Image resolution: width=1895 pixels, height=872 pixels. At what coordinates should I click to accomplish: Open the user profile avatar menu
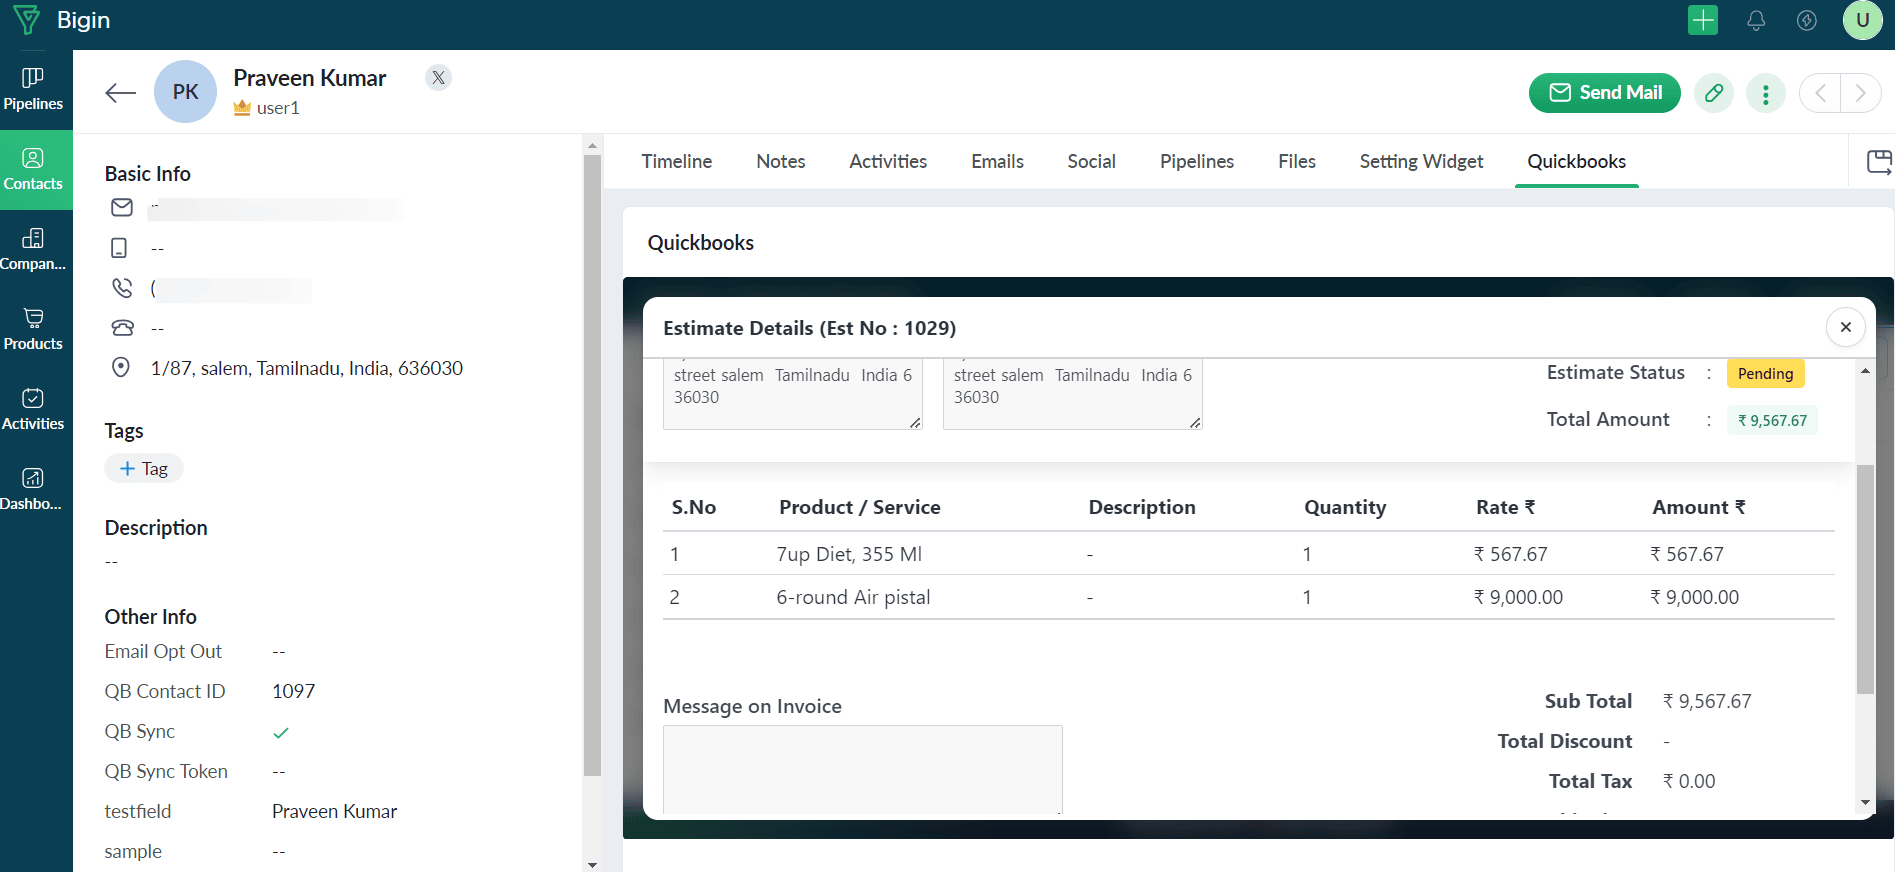tap(1862, 20)
